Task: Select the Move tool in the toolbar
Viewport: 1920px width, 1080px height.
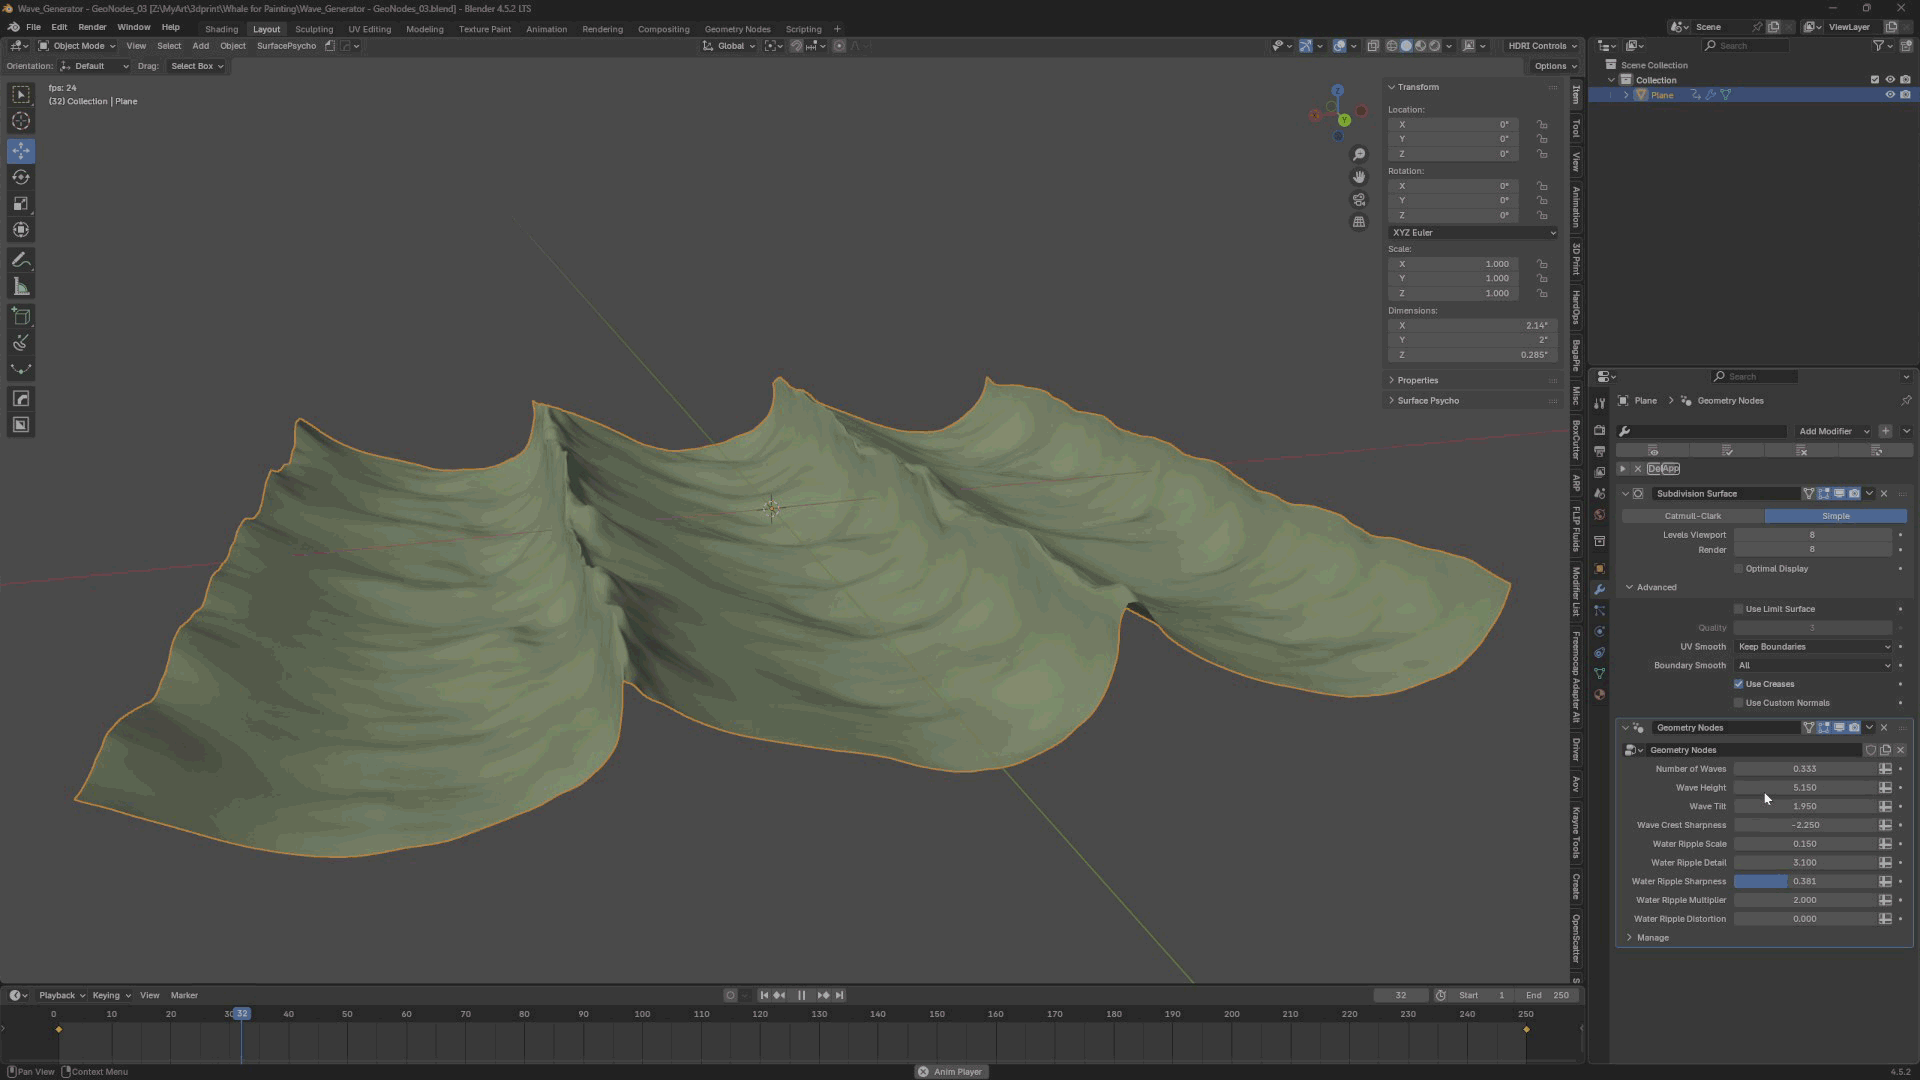Action: [20, 150]
